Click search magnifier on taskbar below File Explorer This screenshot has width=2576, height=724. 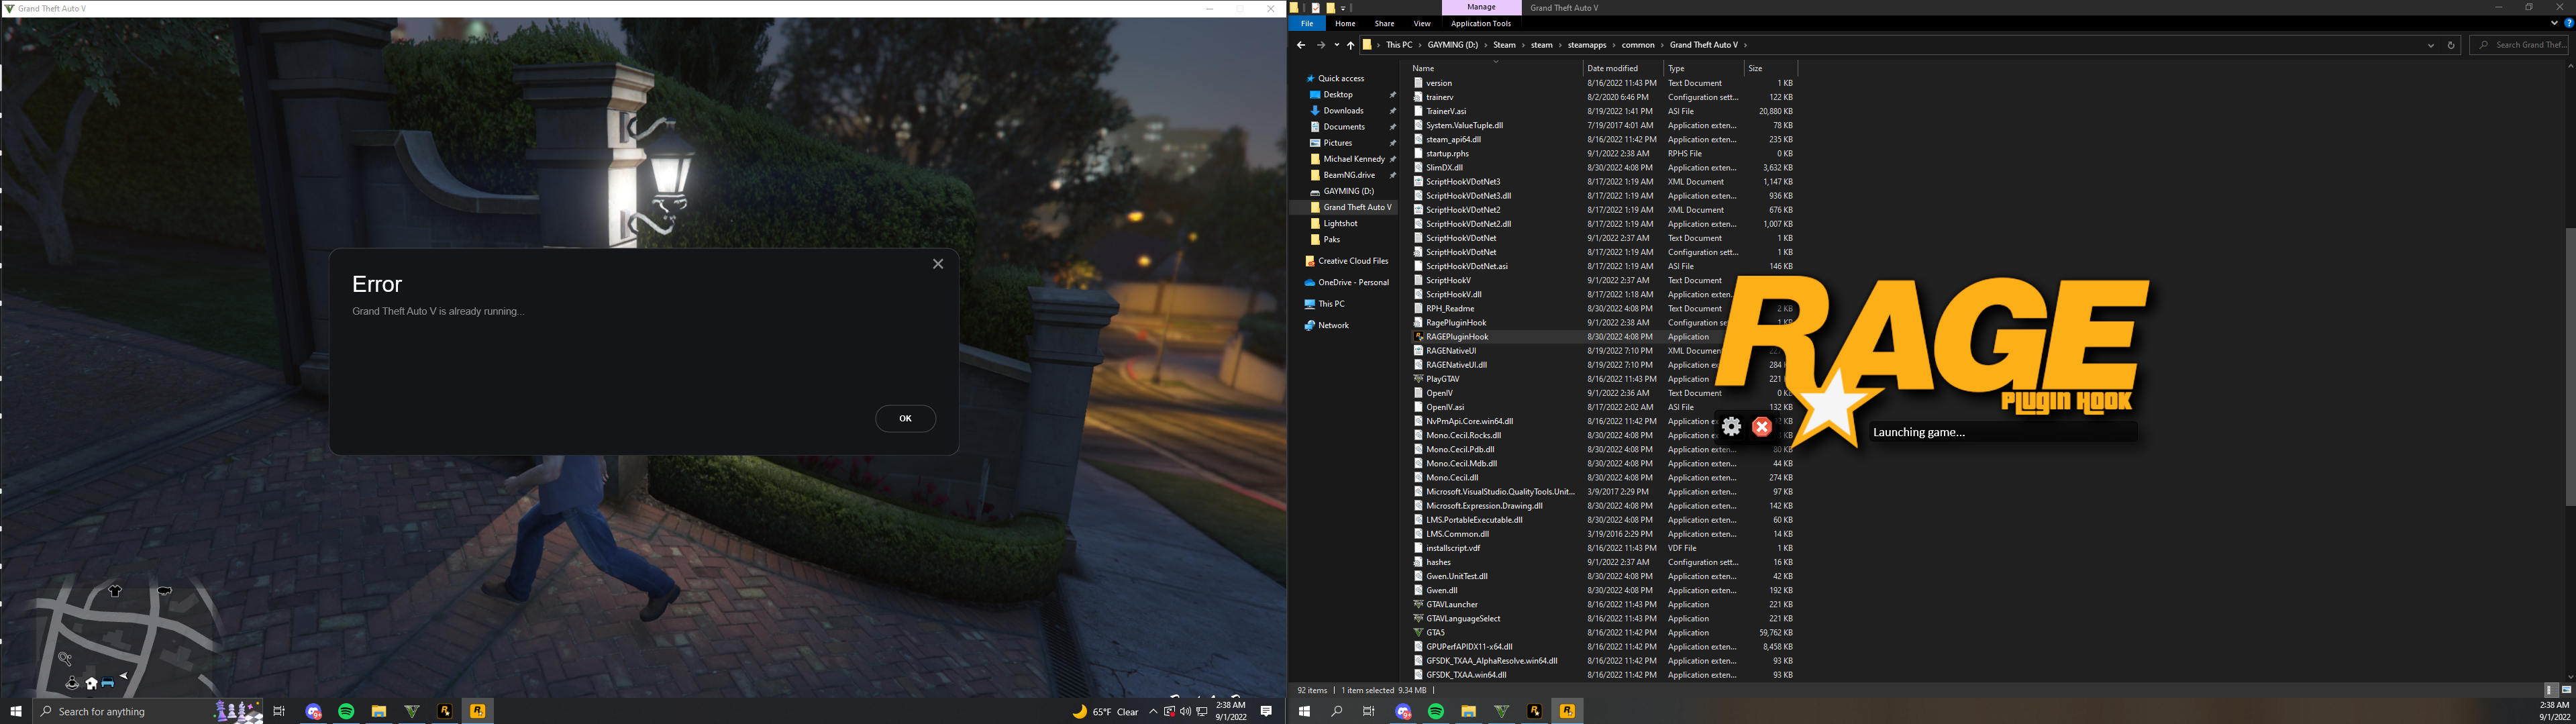pyautogui.click(x=1337, y=711)
